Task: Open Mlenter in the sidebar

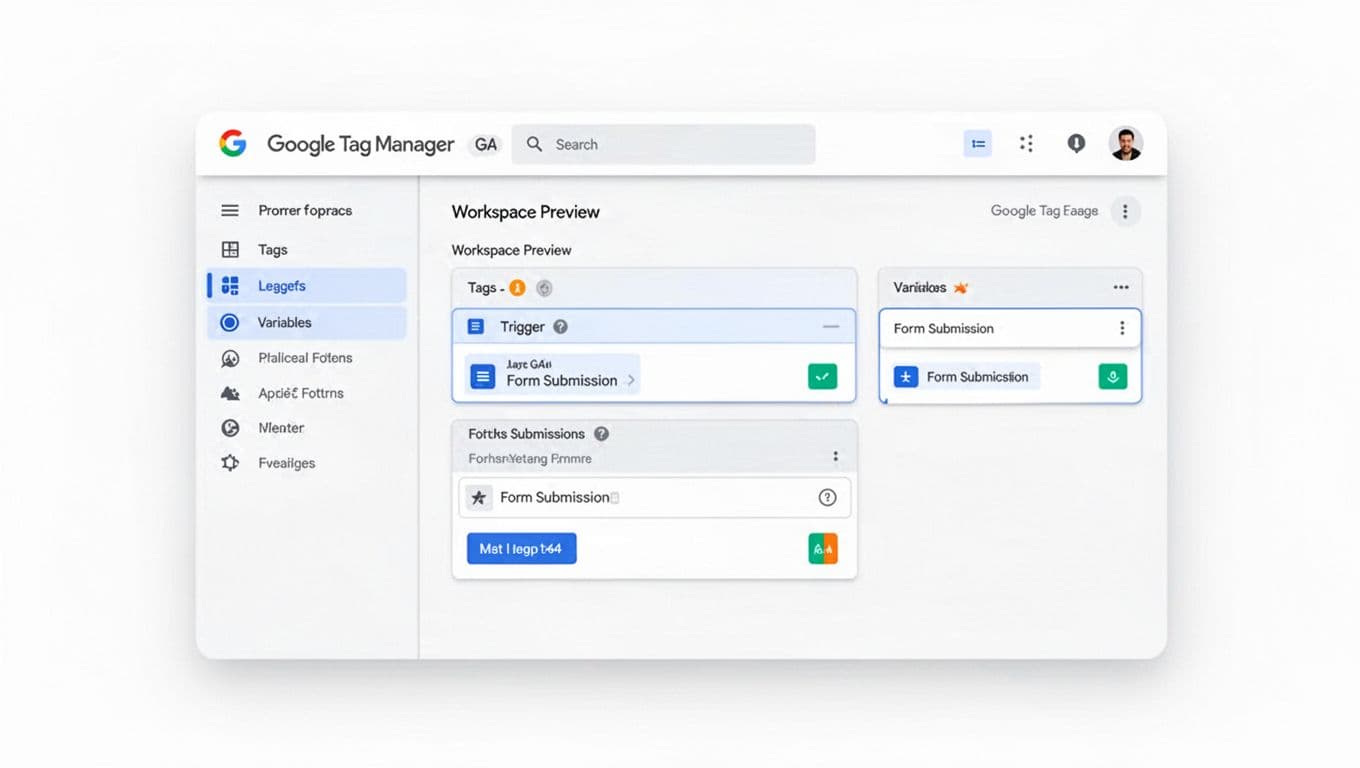Action: click(281, 428)
